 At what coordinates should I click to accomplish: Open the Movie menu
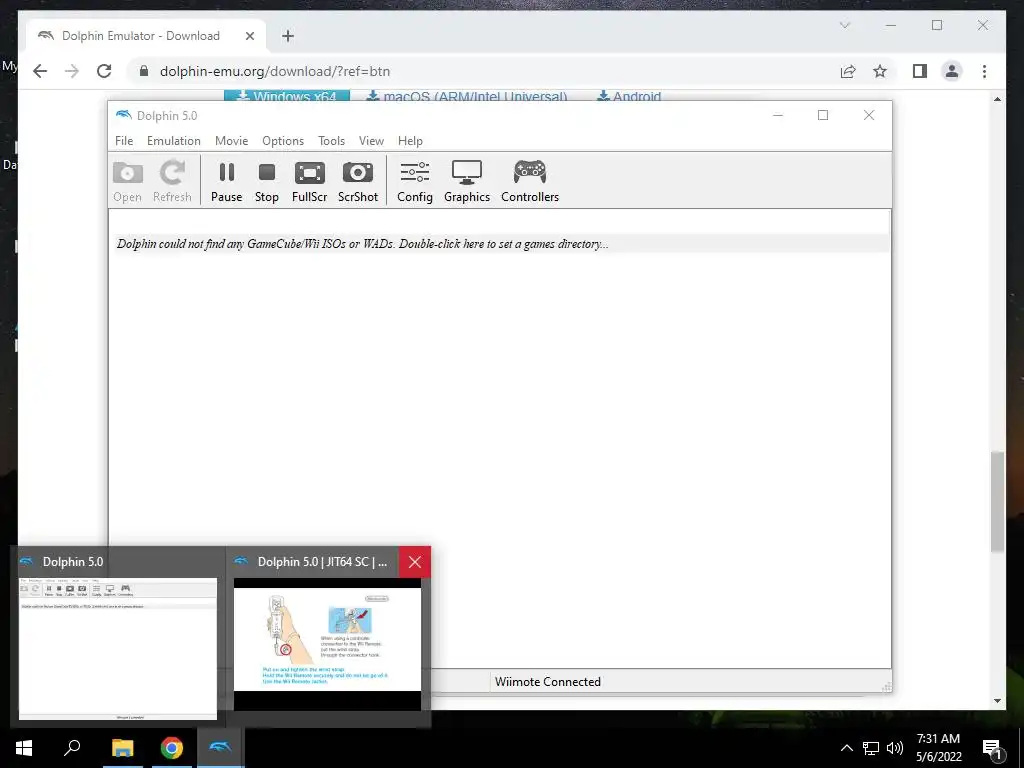(x=231, y=140)
